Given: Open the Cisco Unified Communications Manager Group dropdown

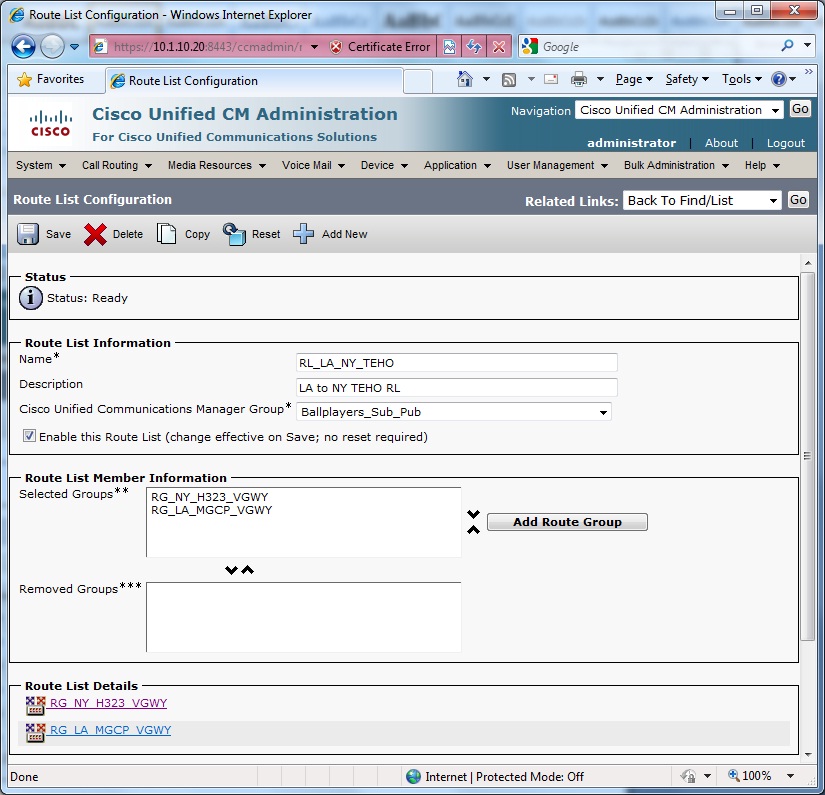Looking at the screenshot, I should [x=602, y=412].
